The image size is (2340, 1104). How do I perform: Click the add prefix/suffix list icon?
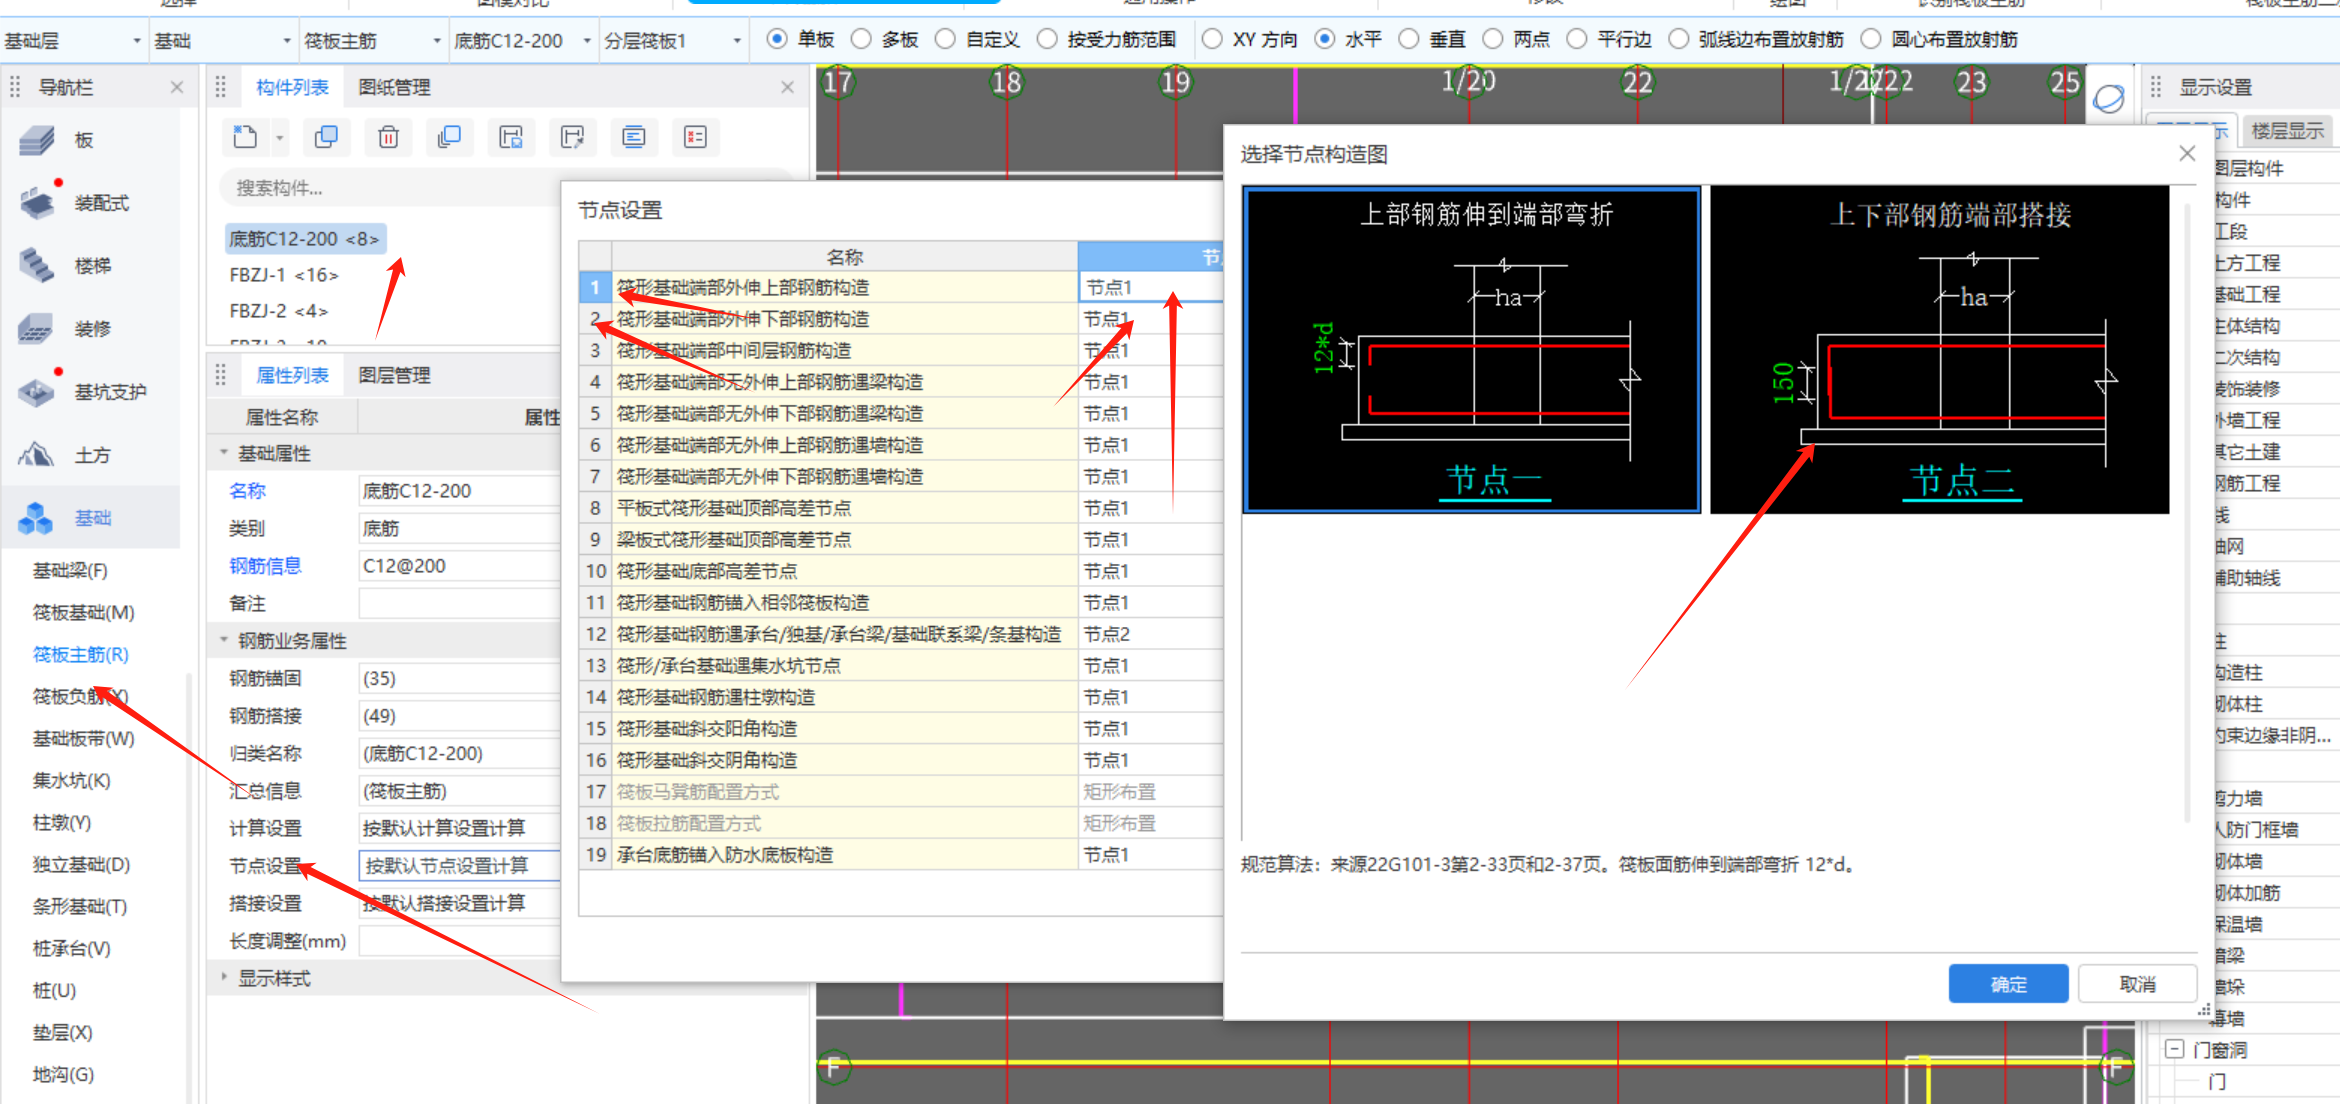634,137
